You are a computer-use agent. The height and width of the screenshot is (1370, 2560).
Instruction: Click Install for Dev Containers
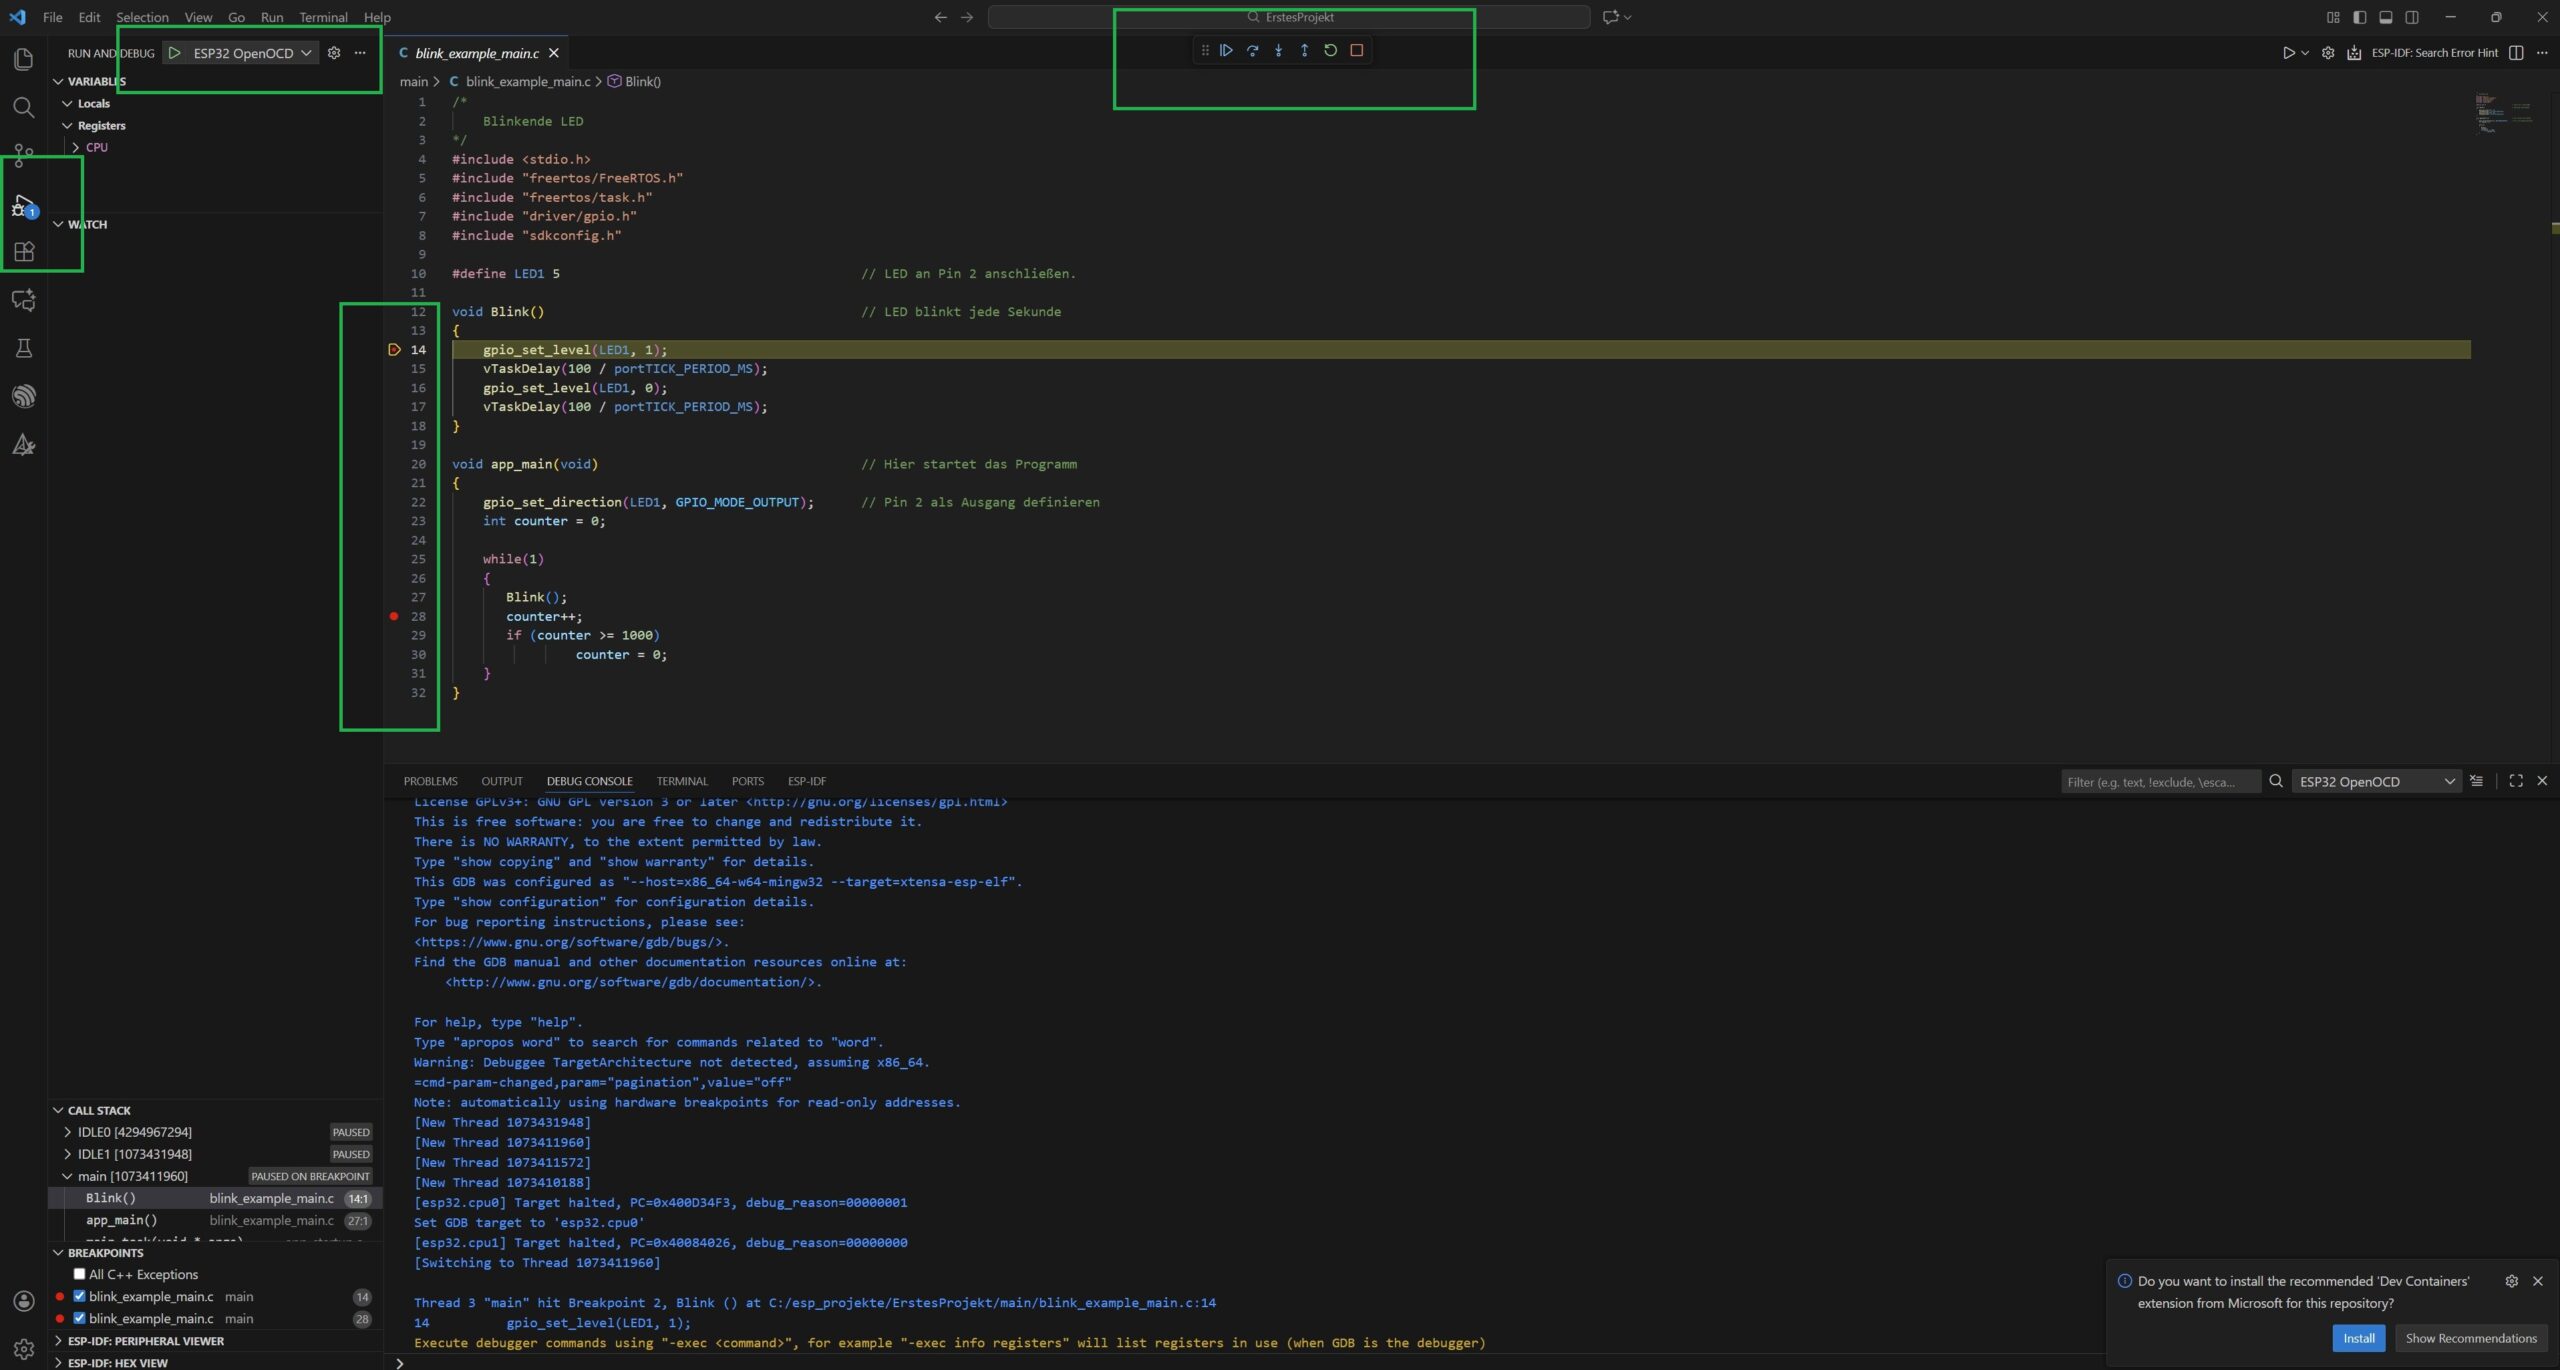click(2358, 1338)
